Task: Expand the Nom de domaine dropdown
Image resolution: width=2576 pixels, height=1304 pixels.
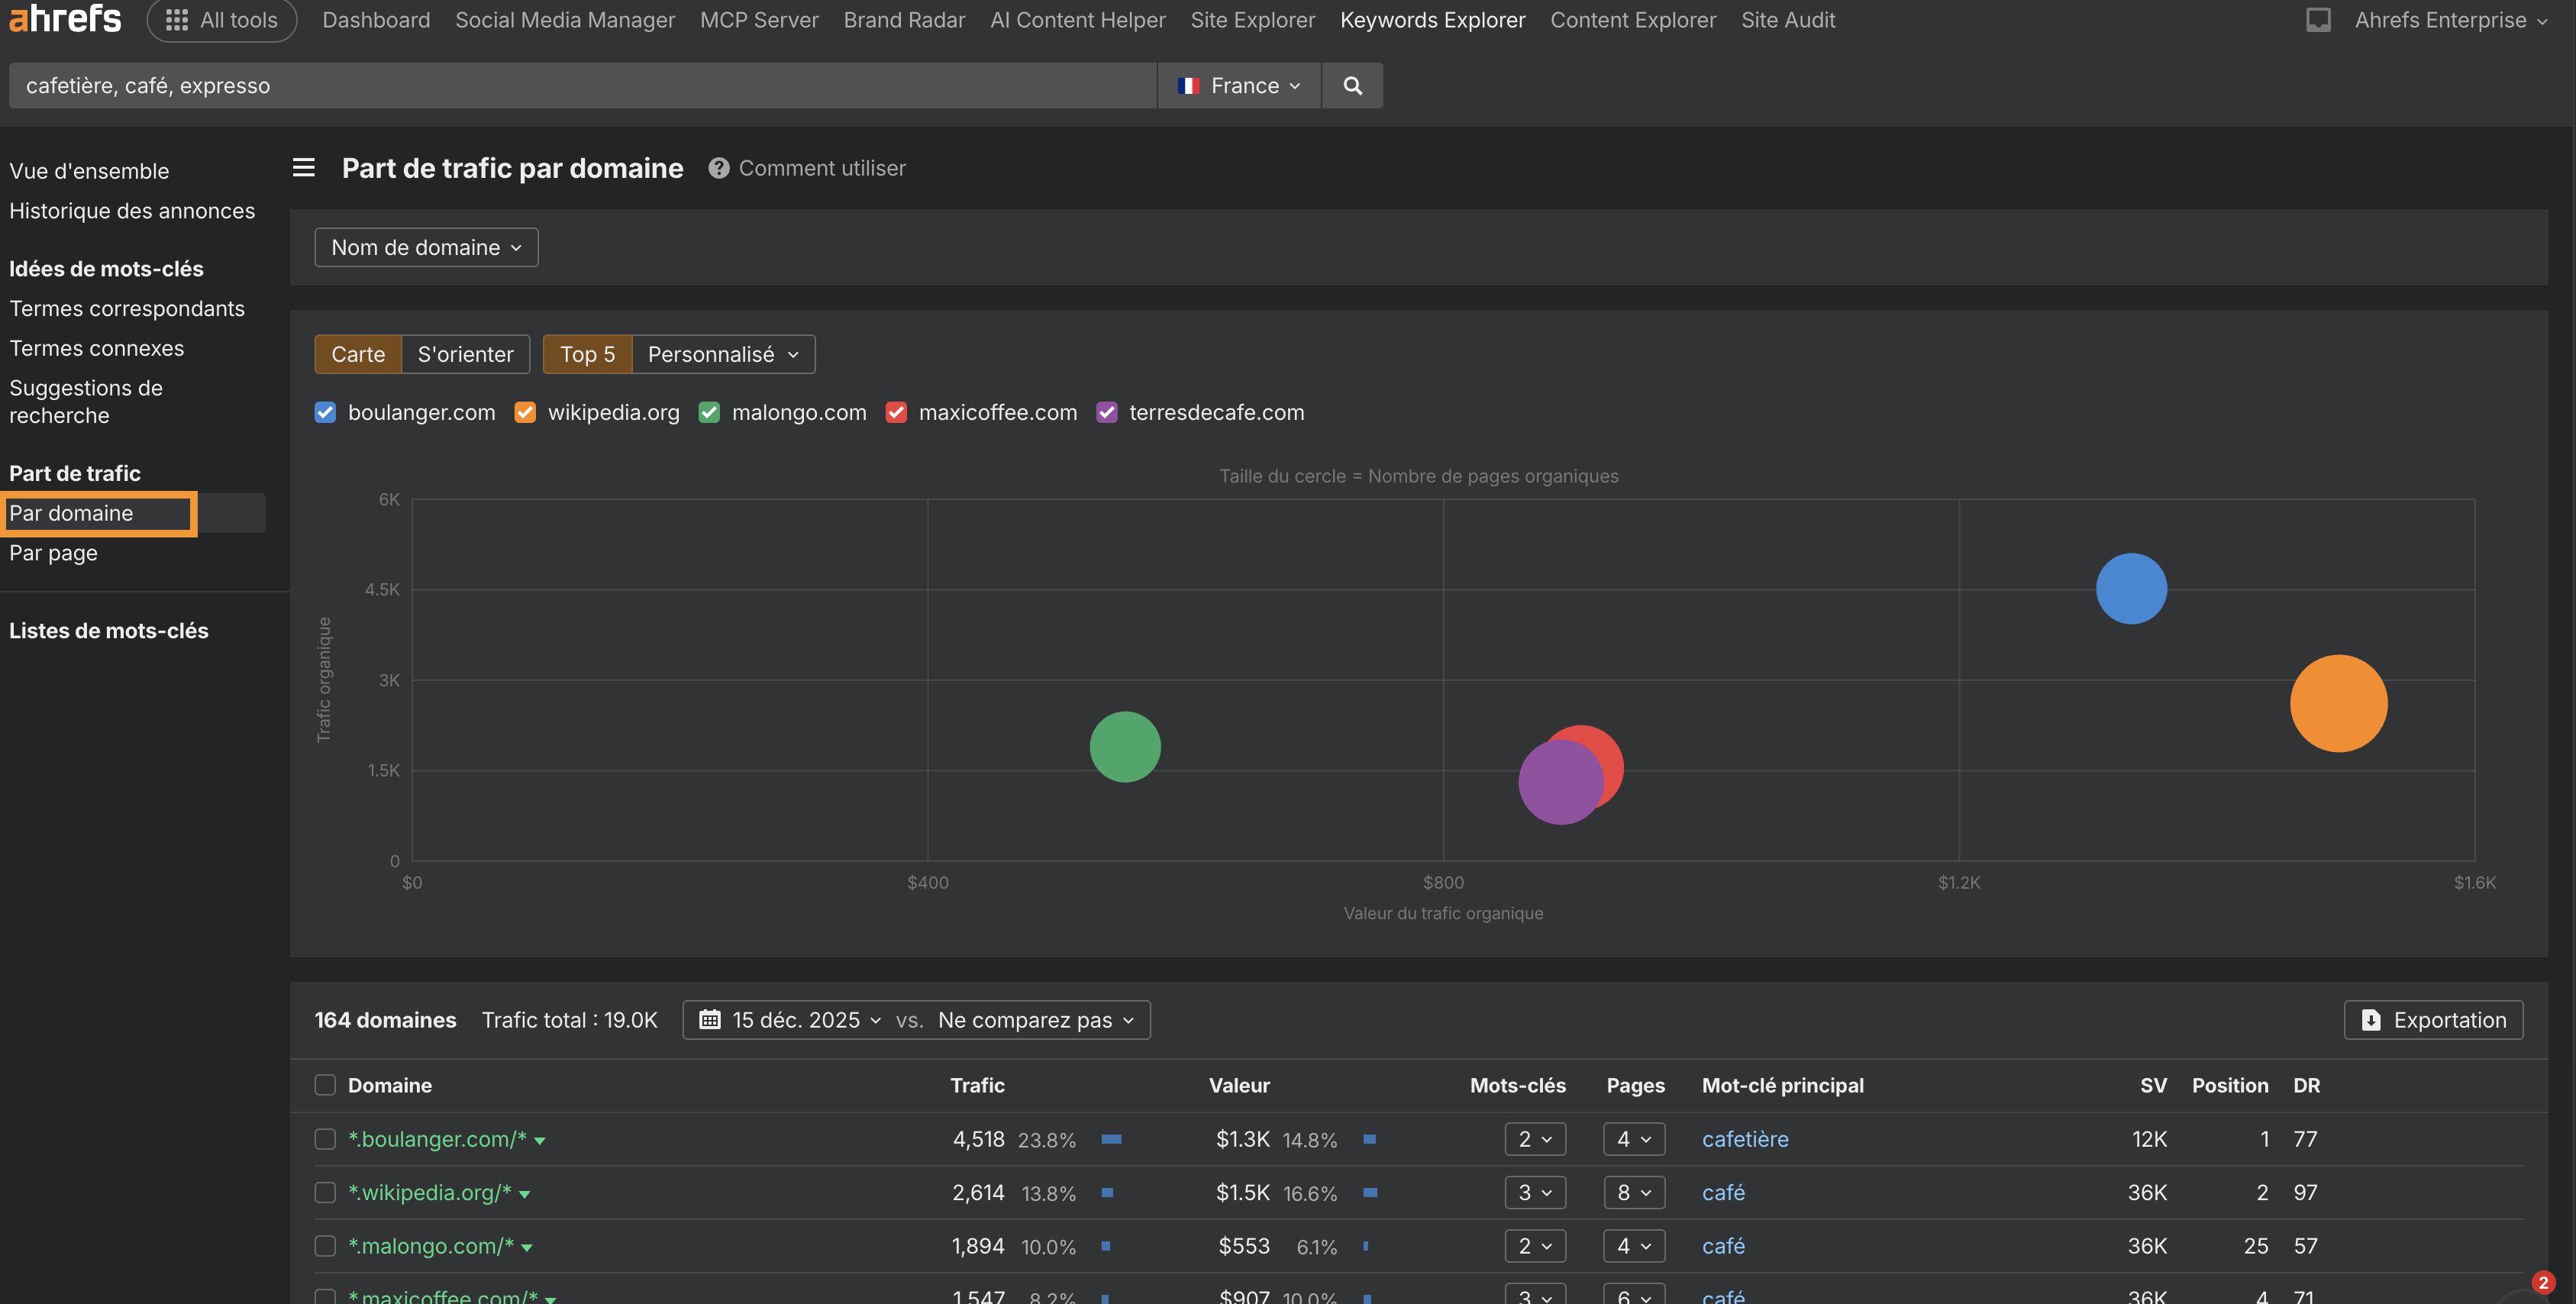Action: tap(426, 247)
